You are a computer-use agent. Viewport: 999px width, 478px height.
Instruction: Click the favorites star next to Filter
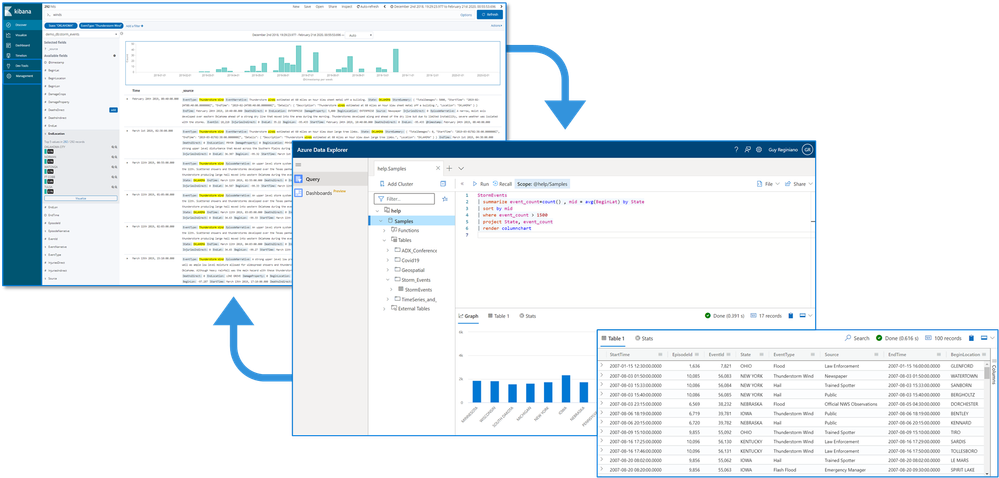(x=445, y=199)
